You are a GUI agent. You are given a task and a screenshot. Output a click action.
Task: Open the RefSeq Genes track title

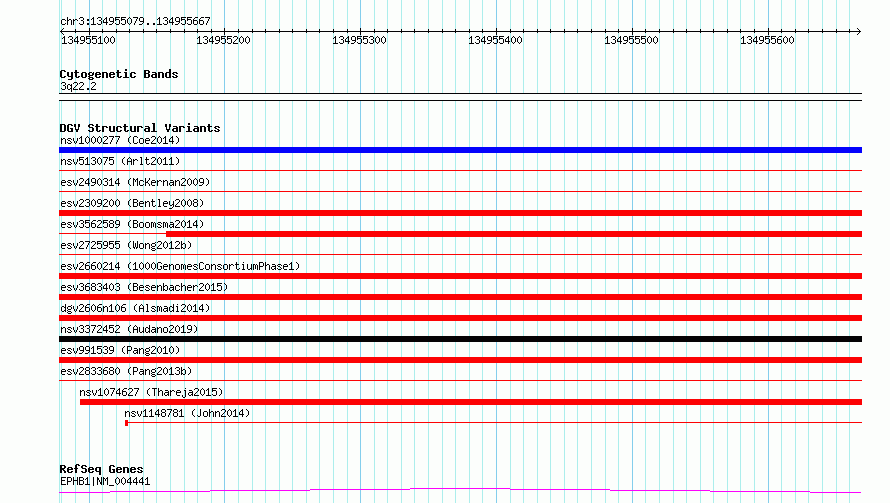[101, 469]
